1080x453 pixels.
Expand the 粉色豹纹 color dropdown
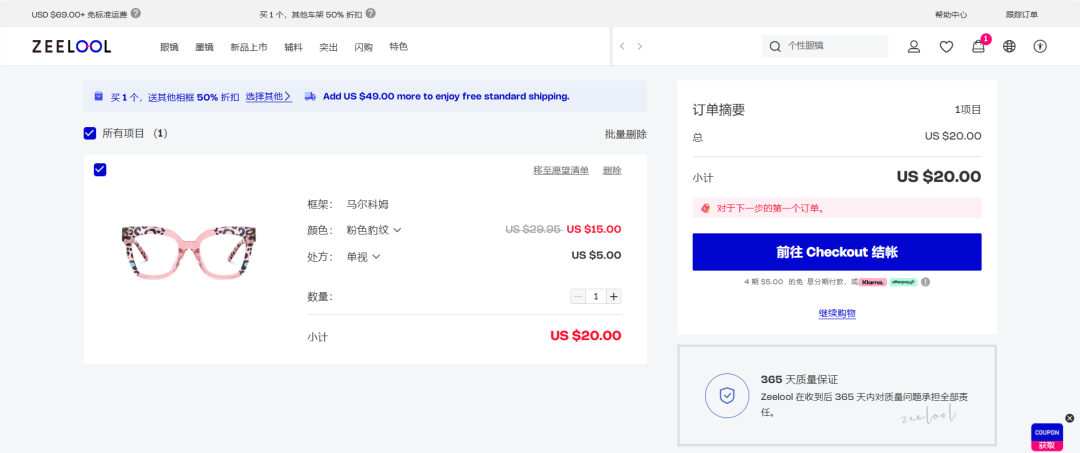(x=397, y=230)
